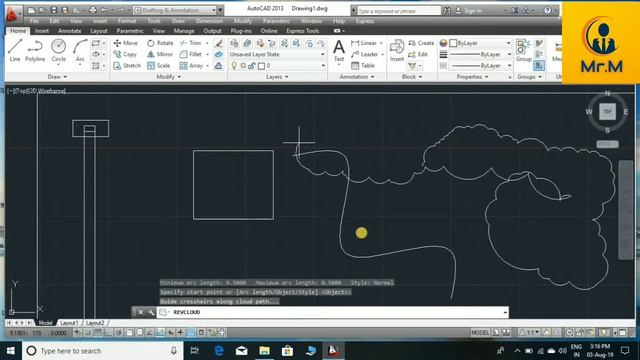This screenshot has width=640, height=360.
Task: Open the annotation scale 1:1 dropdown
Action: [x=529, y=333]
